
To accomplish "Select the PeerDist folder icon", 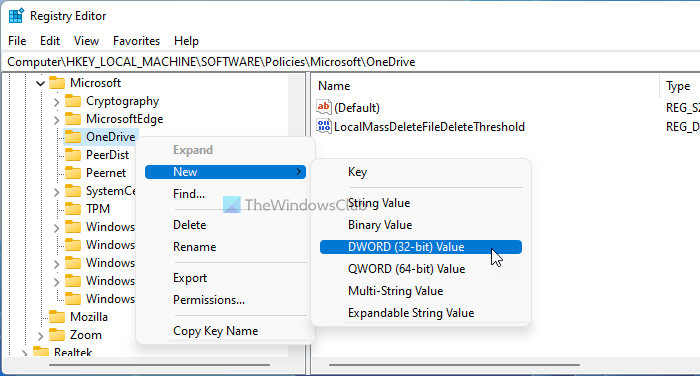I will (73, 155).
